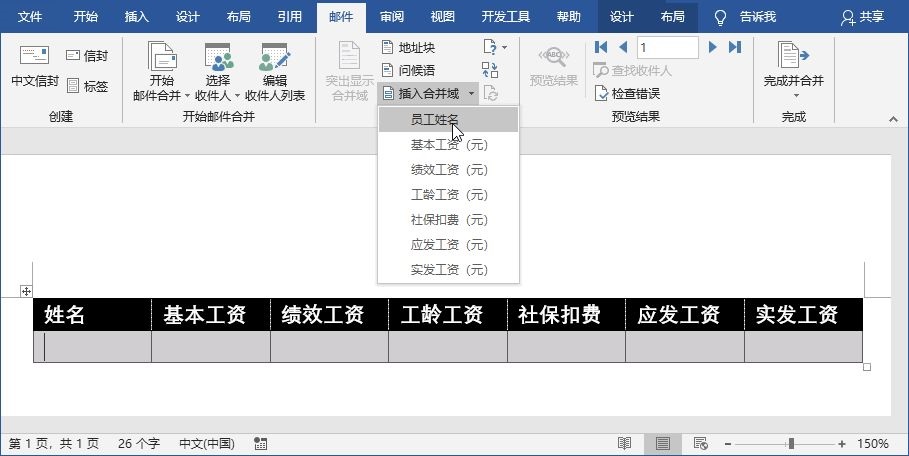Go to next record
The height and width of the screenshot is (456, 909).
coord(713,47)
